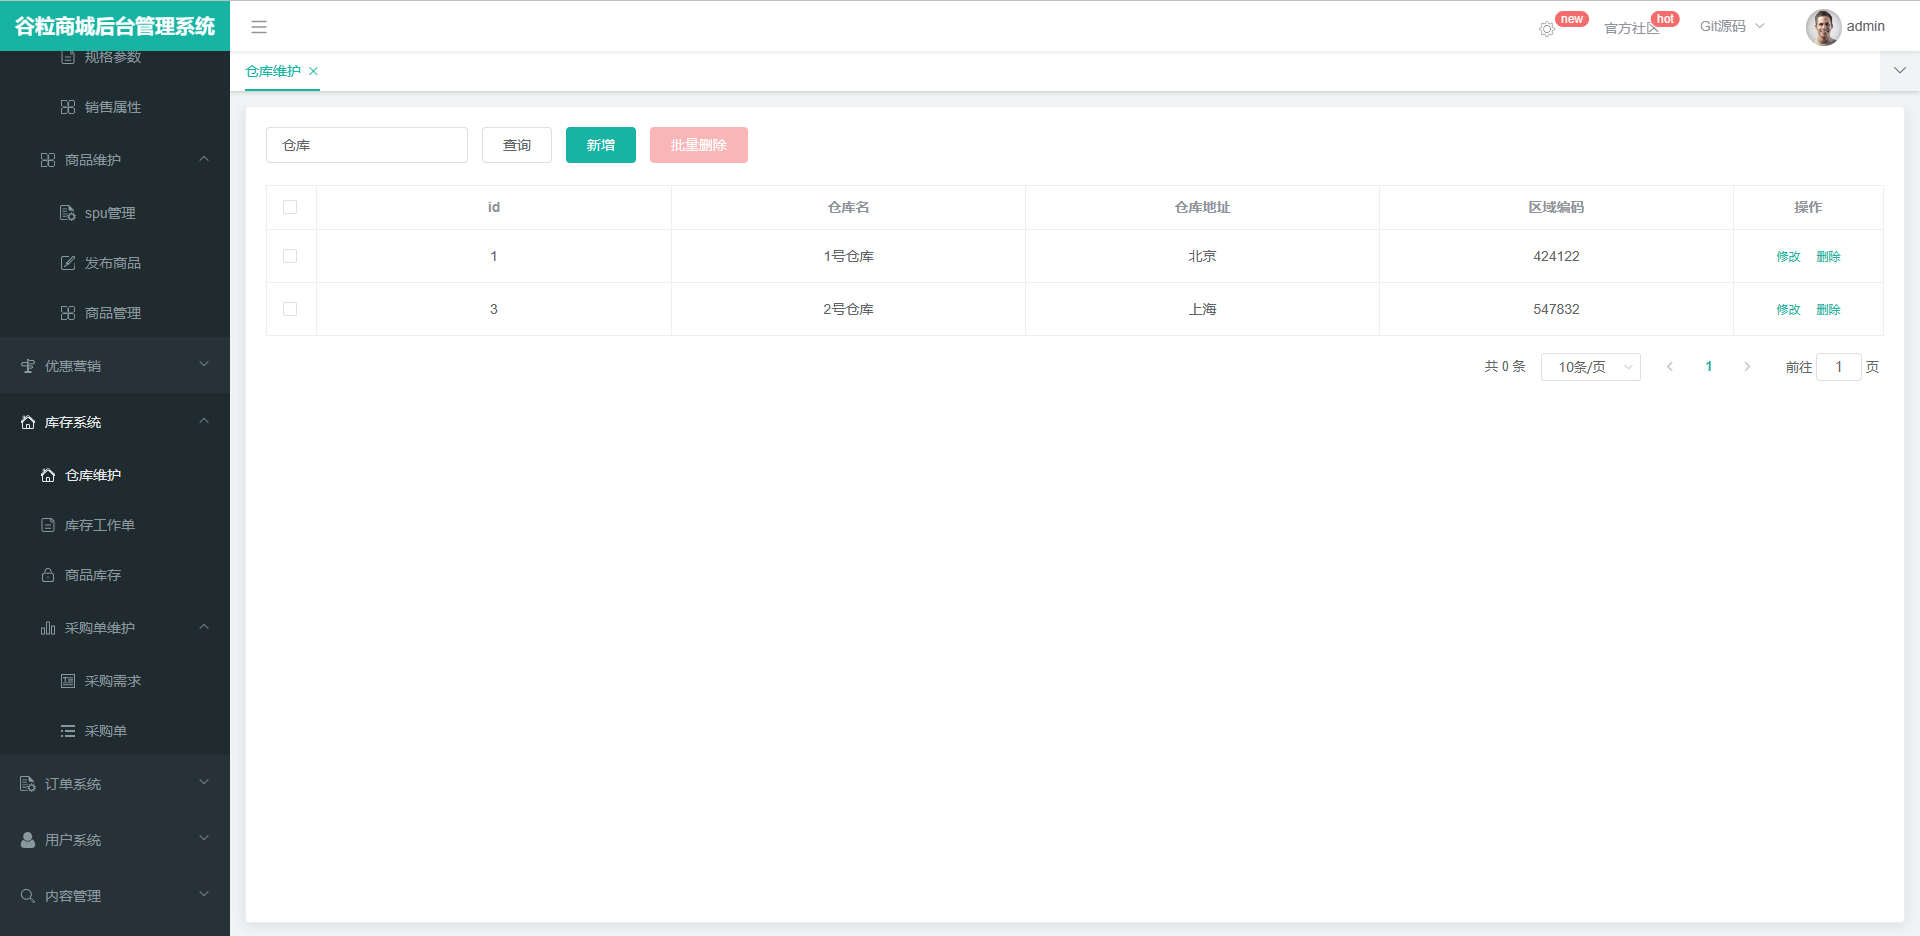
Task: Click the 仓库 search input field
Action: [366, 145]
